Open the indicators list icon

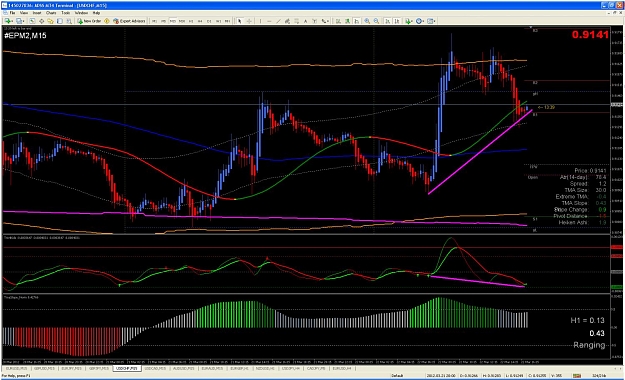click(408, 21)
